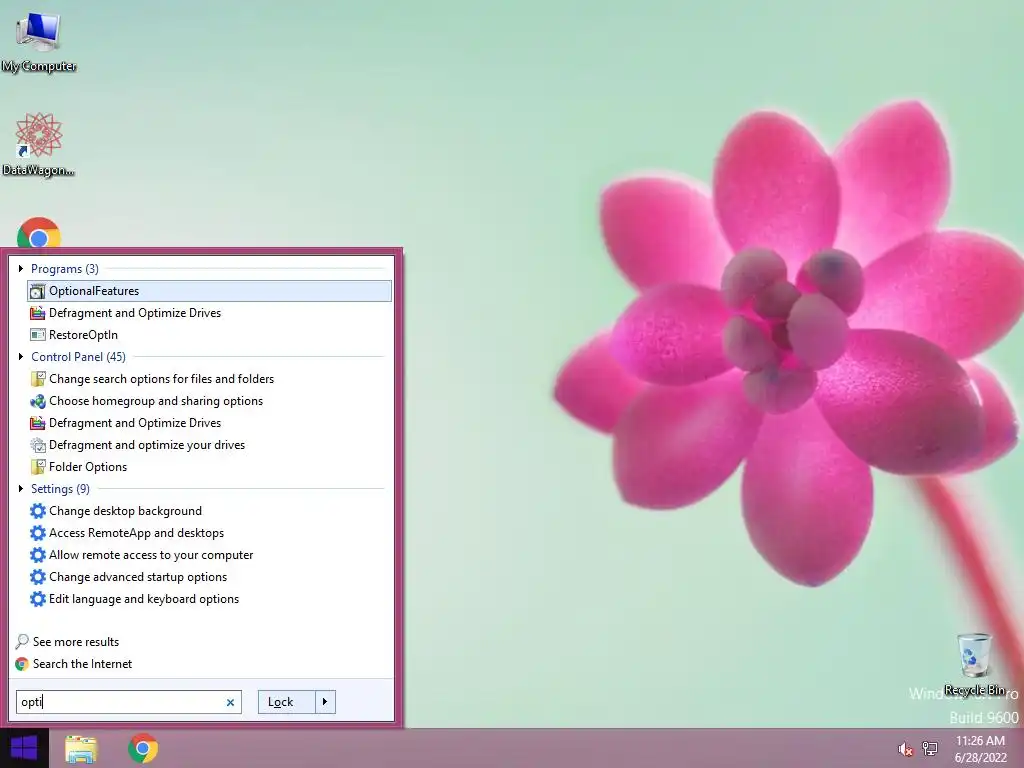This screenshot has height=768, width=1024.
Task: Collapse the Control Panel (45) group
Action: 21,357
